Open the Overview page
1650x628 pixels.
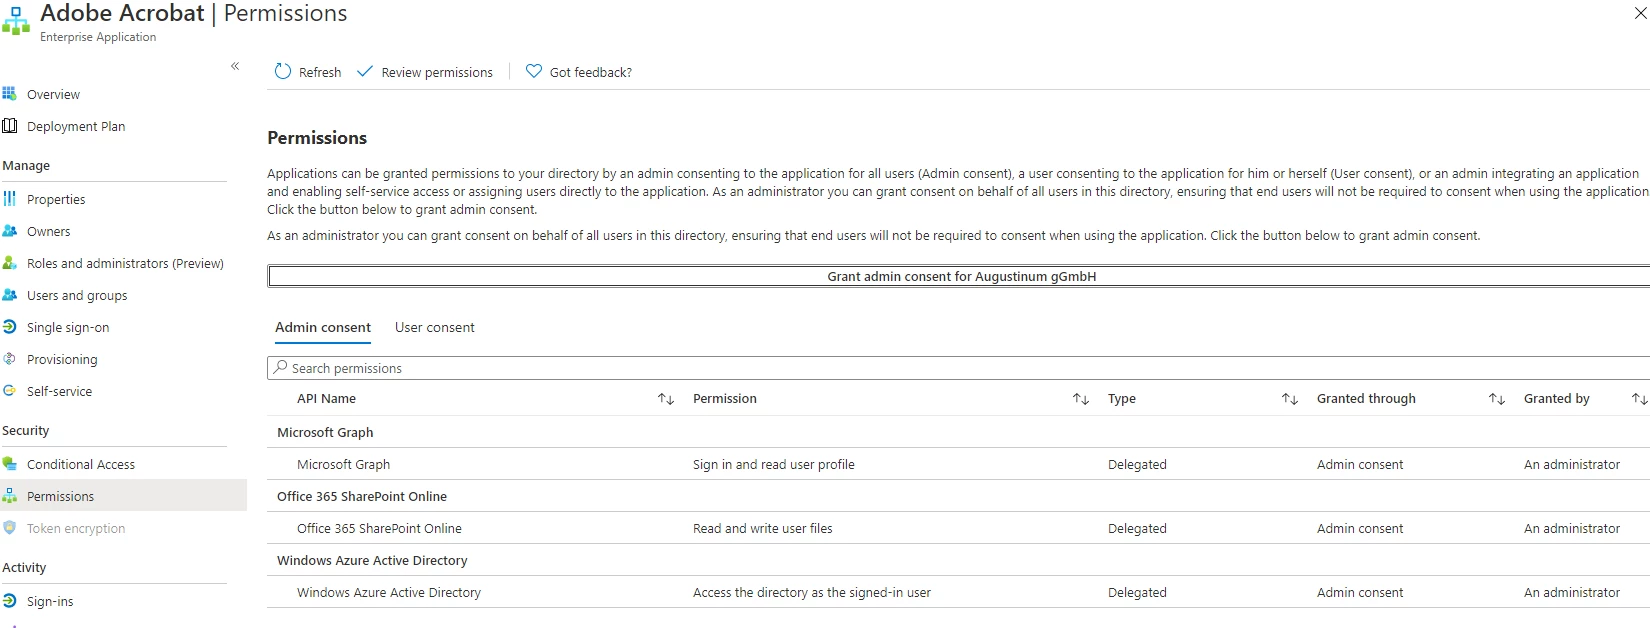[53, 94]
